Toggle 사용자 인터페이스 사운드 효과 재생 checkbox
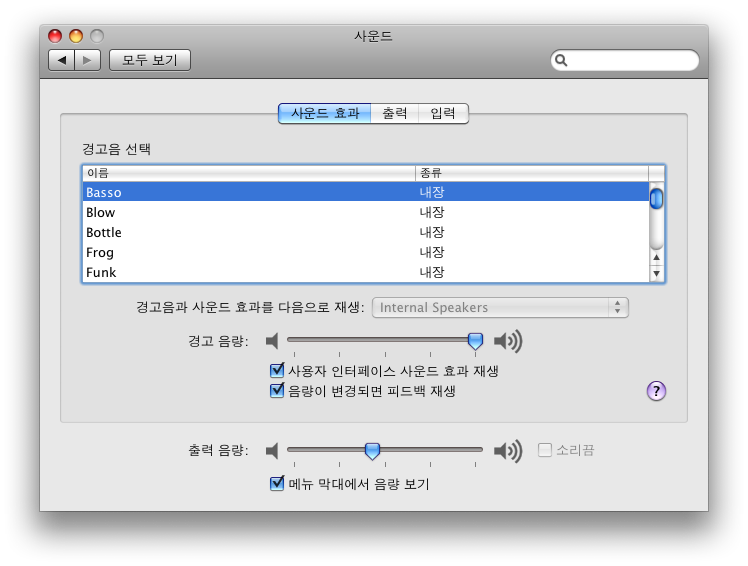Screen dimensions: 748x566 278,371
